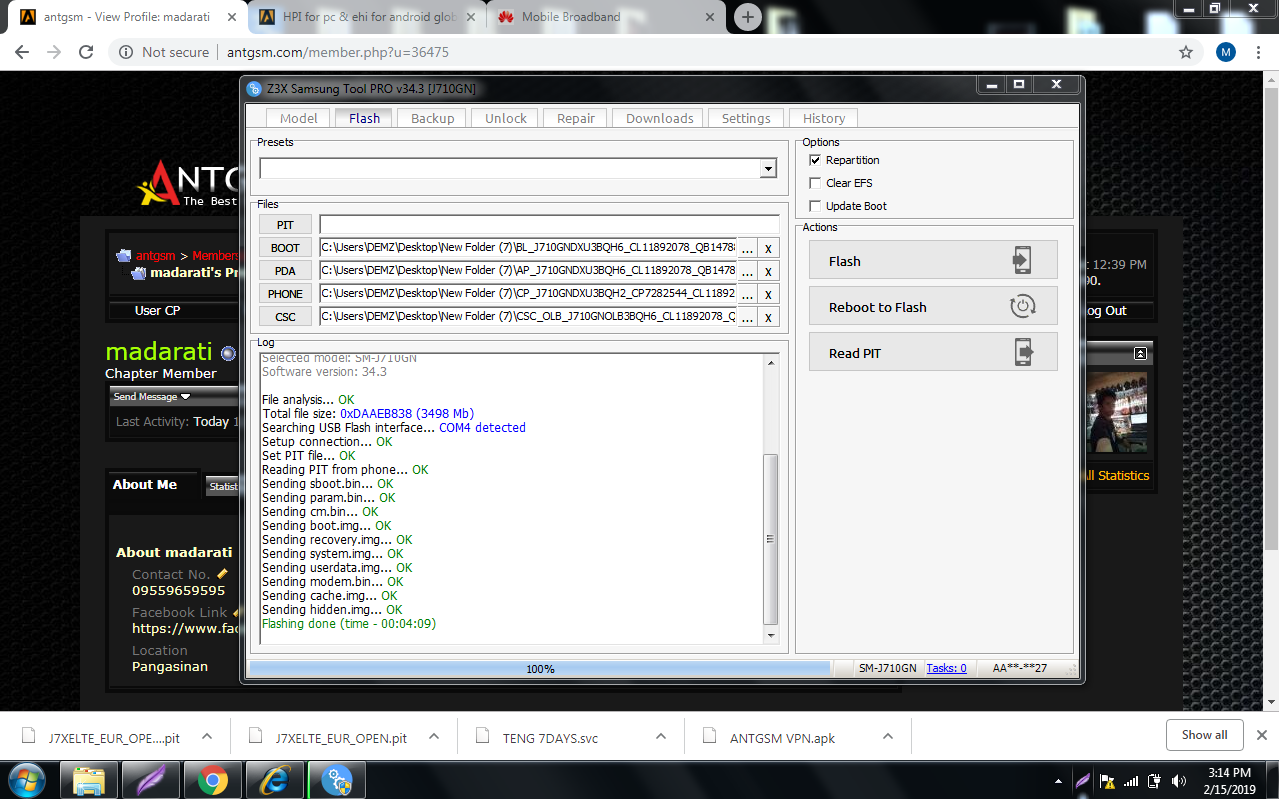Open Internet Explorer from taskbar
1279x799 pixels.
[273, 779]
